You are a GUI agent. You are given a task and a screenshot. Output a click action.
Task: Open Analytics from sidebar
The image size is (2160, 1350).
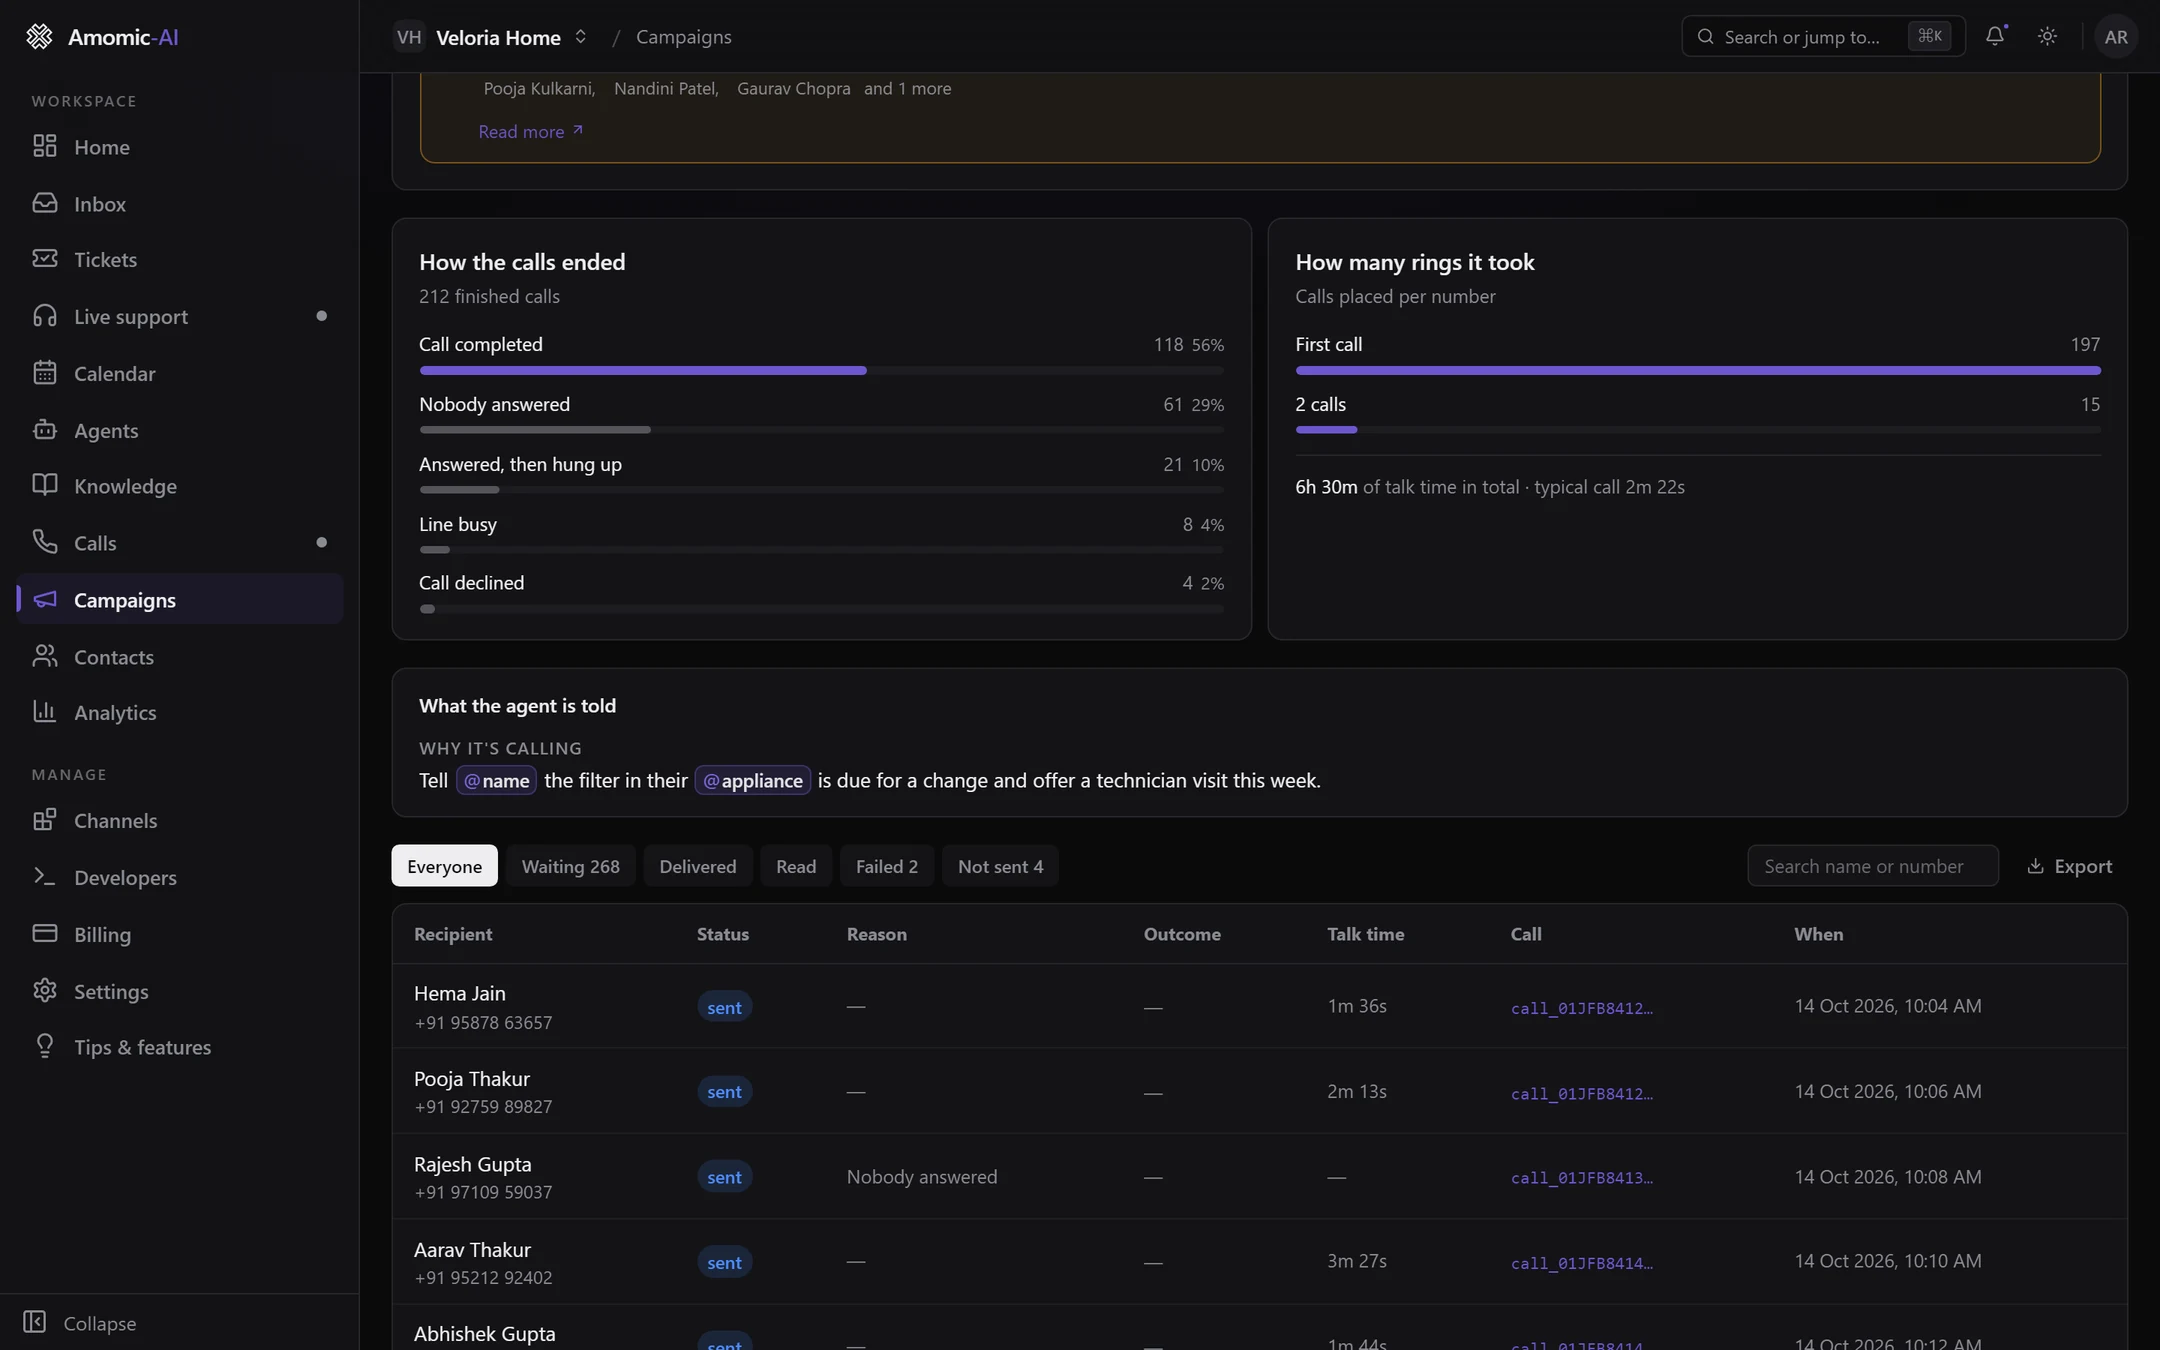180,713
